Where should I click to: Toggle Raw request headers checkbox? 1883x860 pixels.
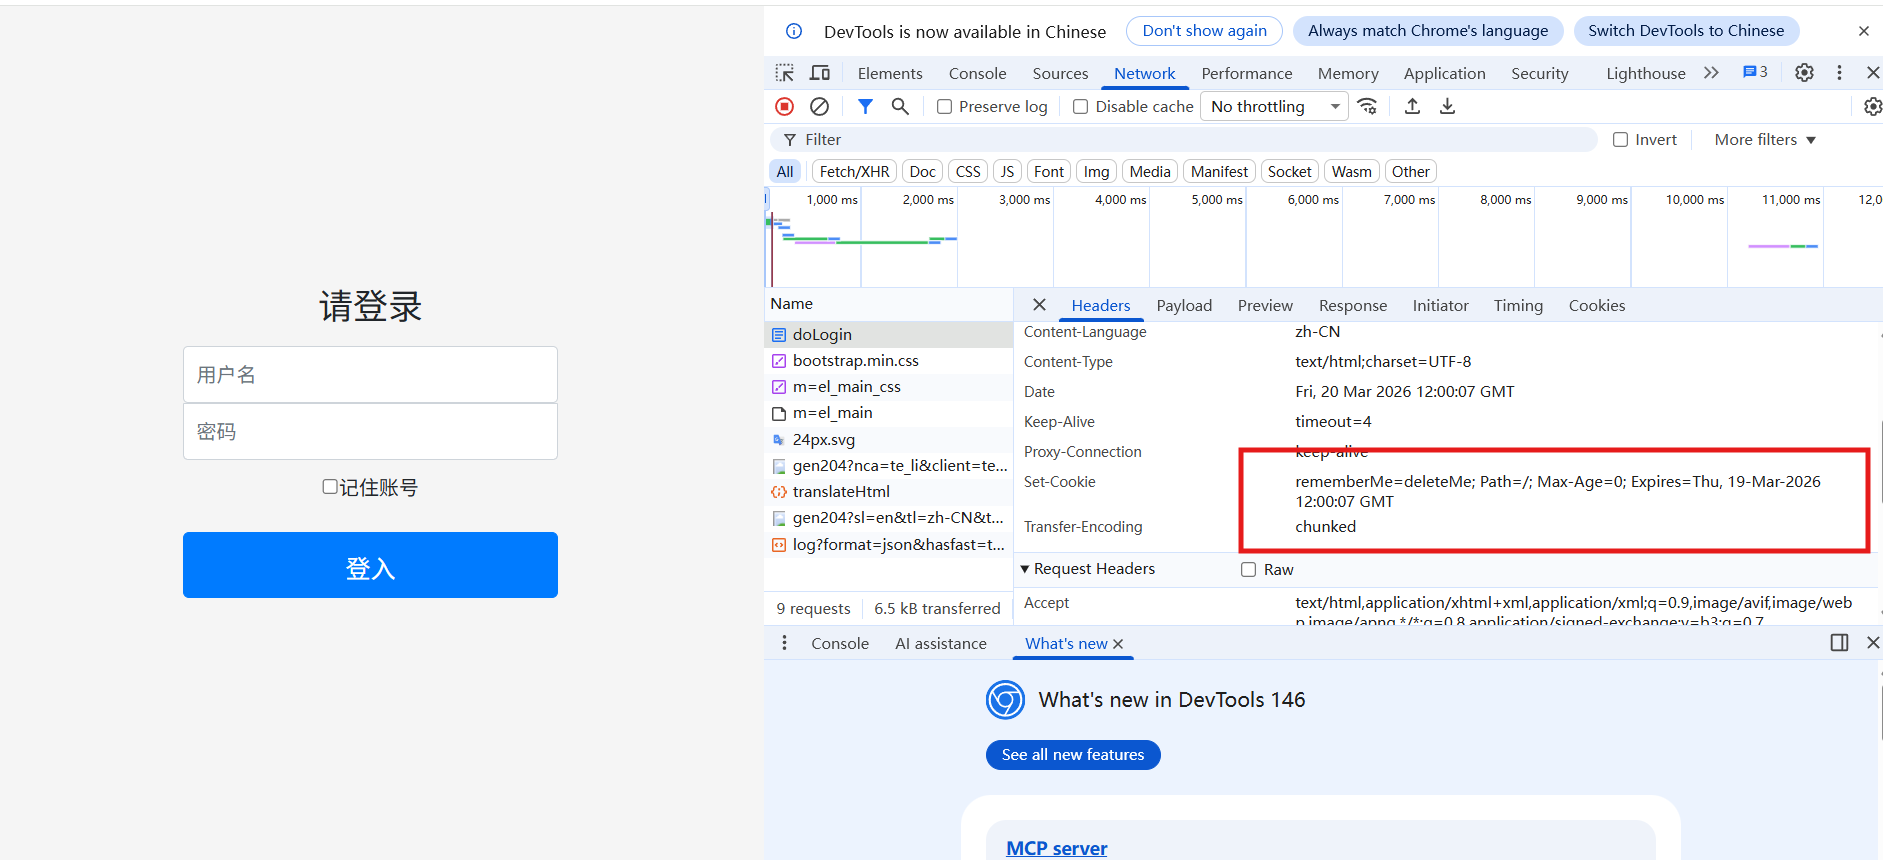pyautogui.click(x=1248, y=569)
